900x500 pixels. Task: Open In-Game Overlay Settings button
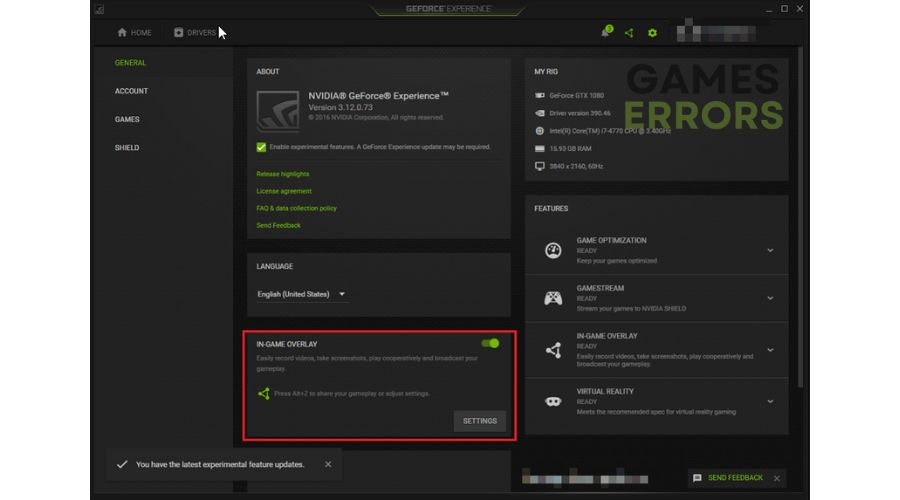(x=479, y=421)
